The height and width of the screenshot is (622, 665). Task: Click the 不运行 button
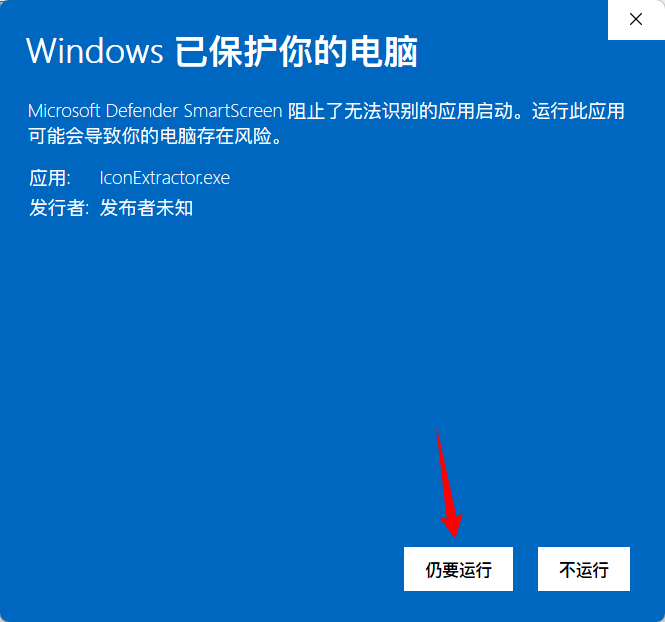[584, 569]
